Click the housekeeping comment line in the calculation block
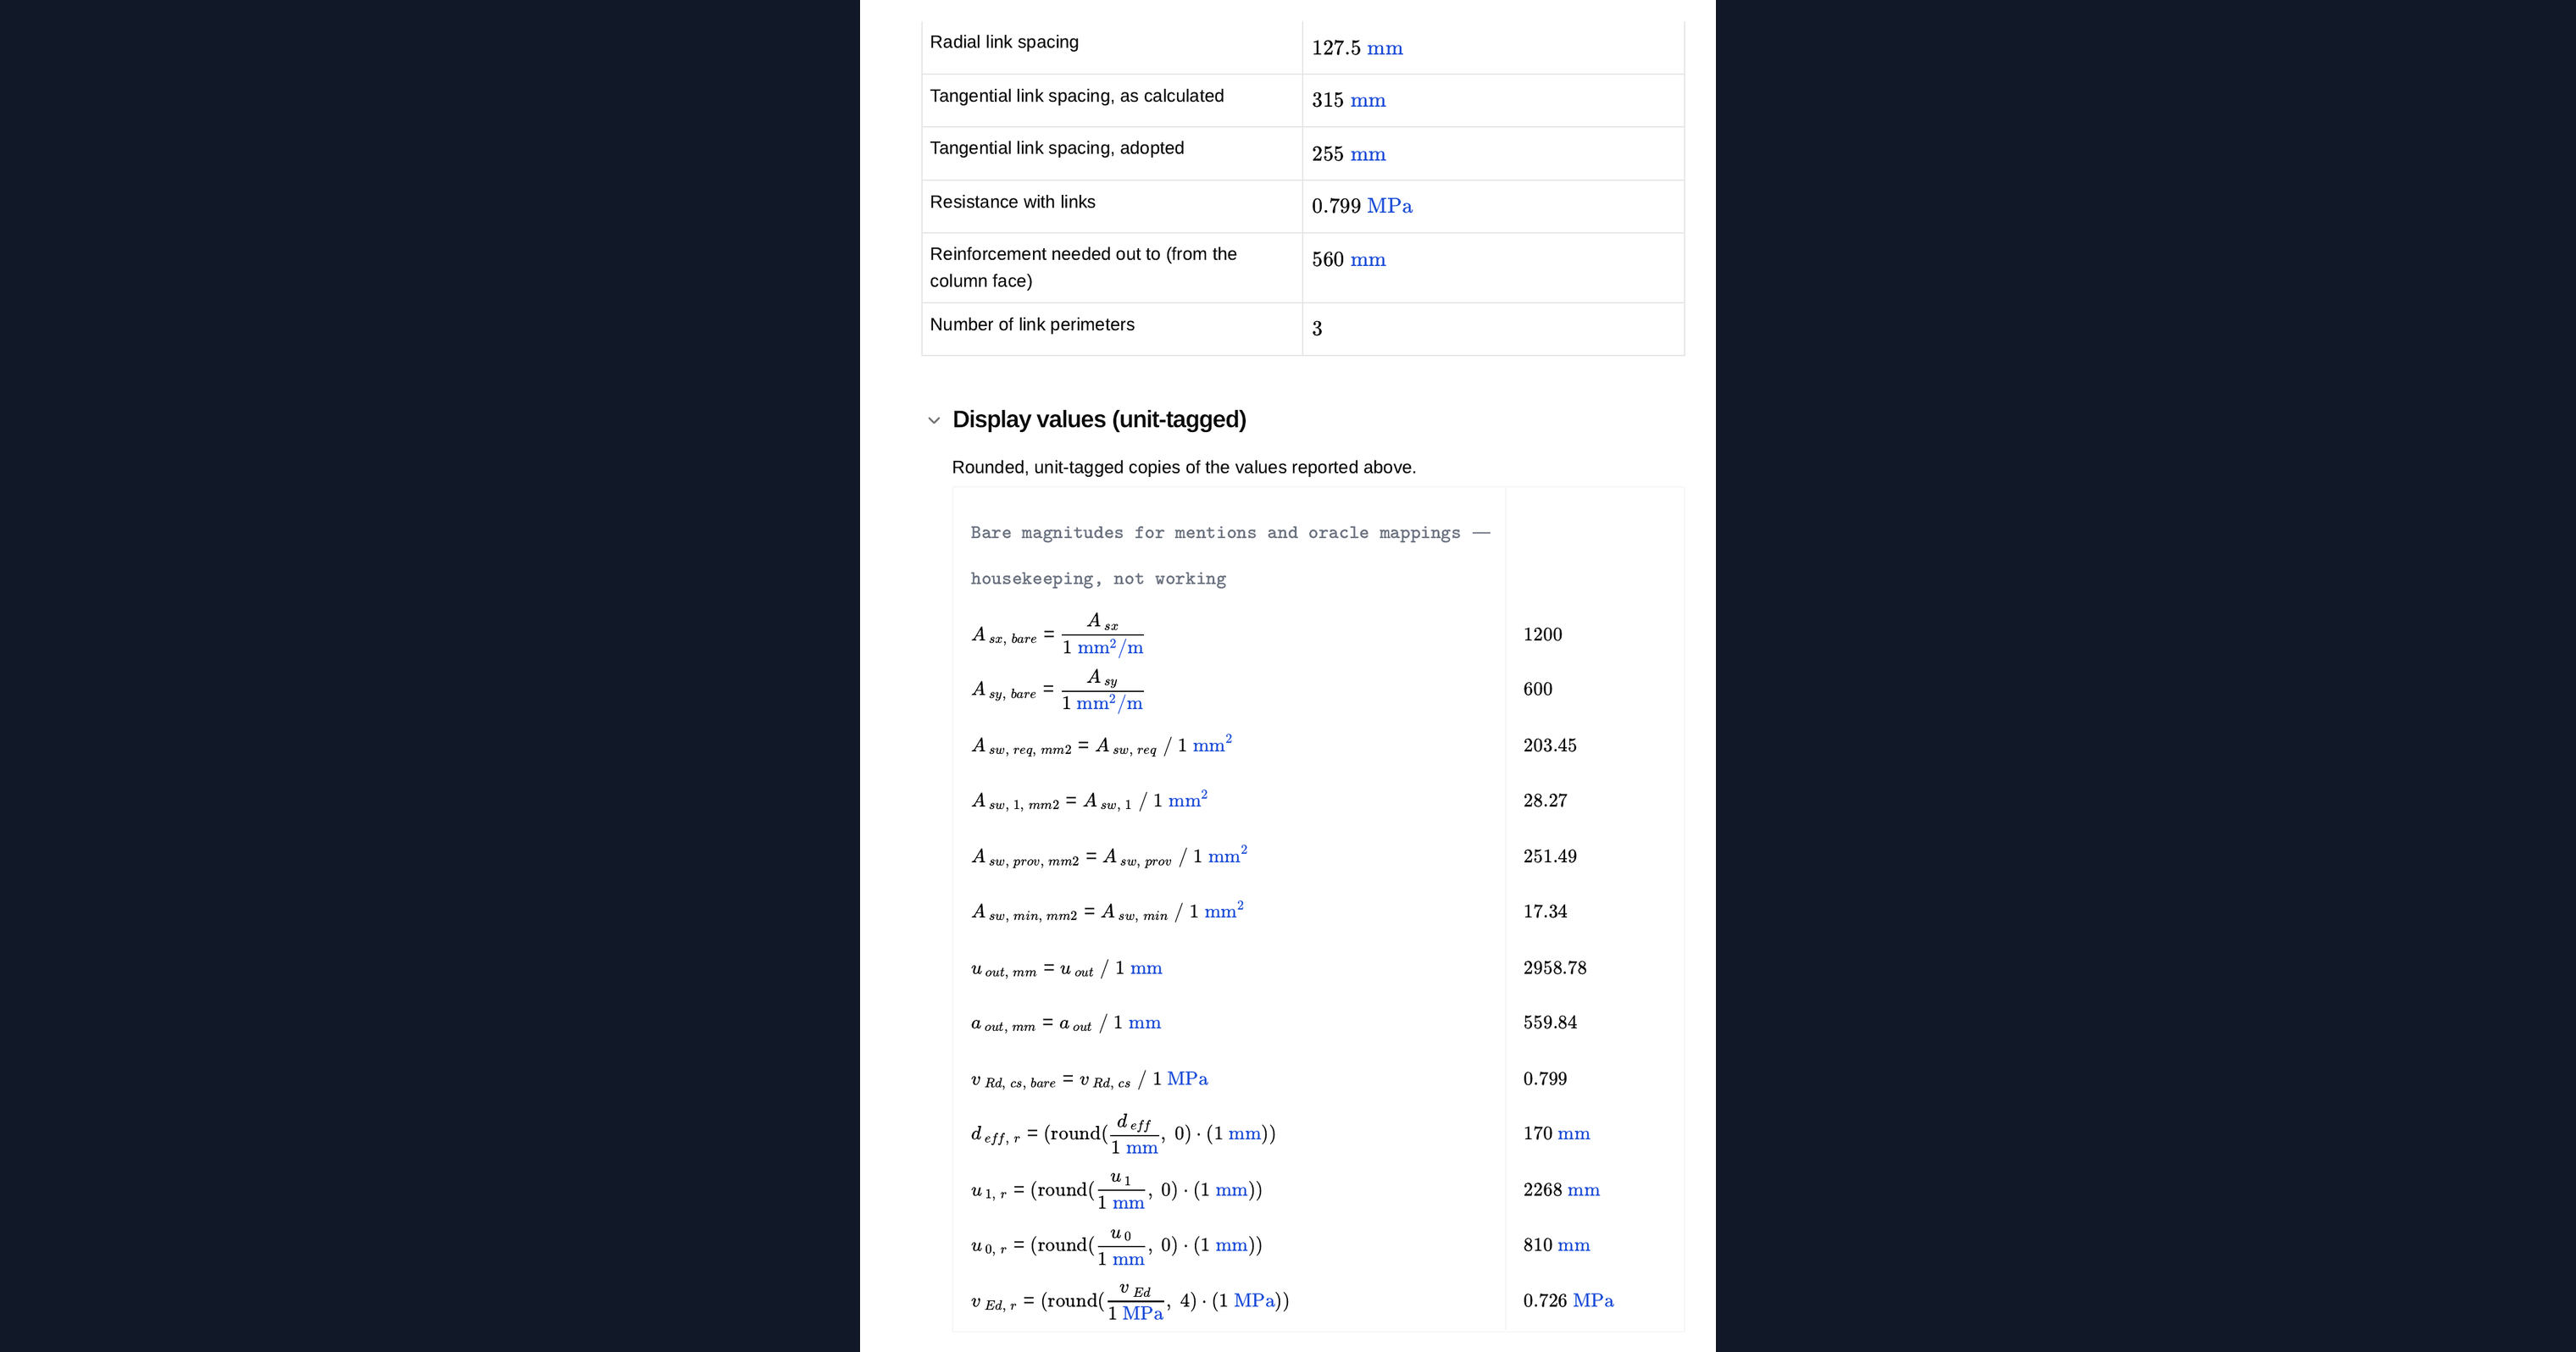This screenshot has height=1352, width=2576. 1098,578
